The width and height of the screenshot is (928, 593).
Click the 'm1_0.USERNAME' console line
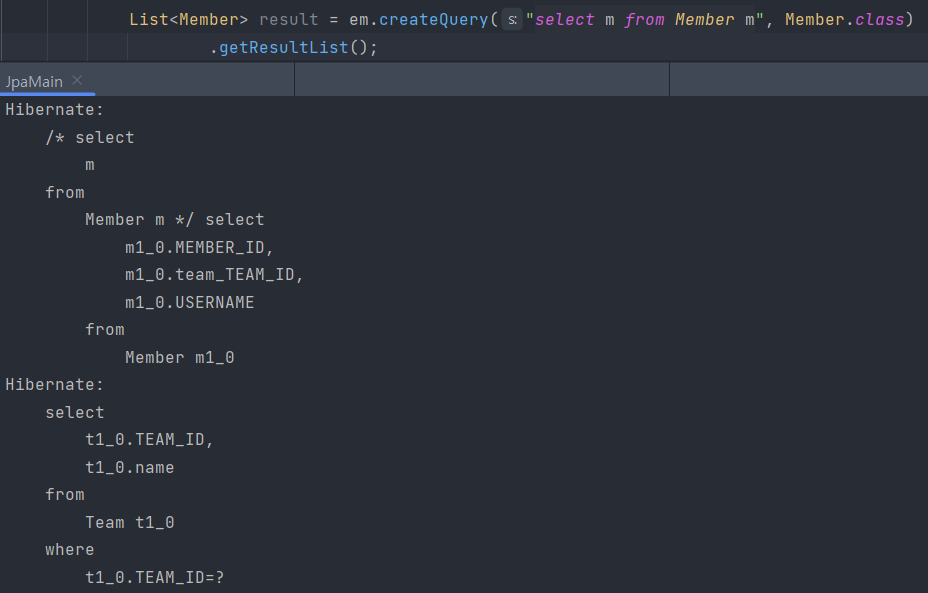coord(189,302)
